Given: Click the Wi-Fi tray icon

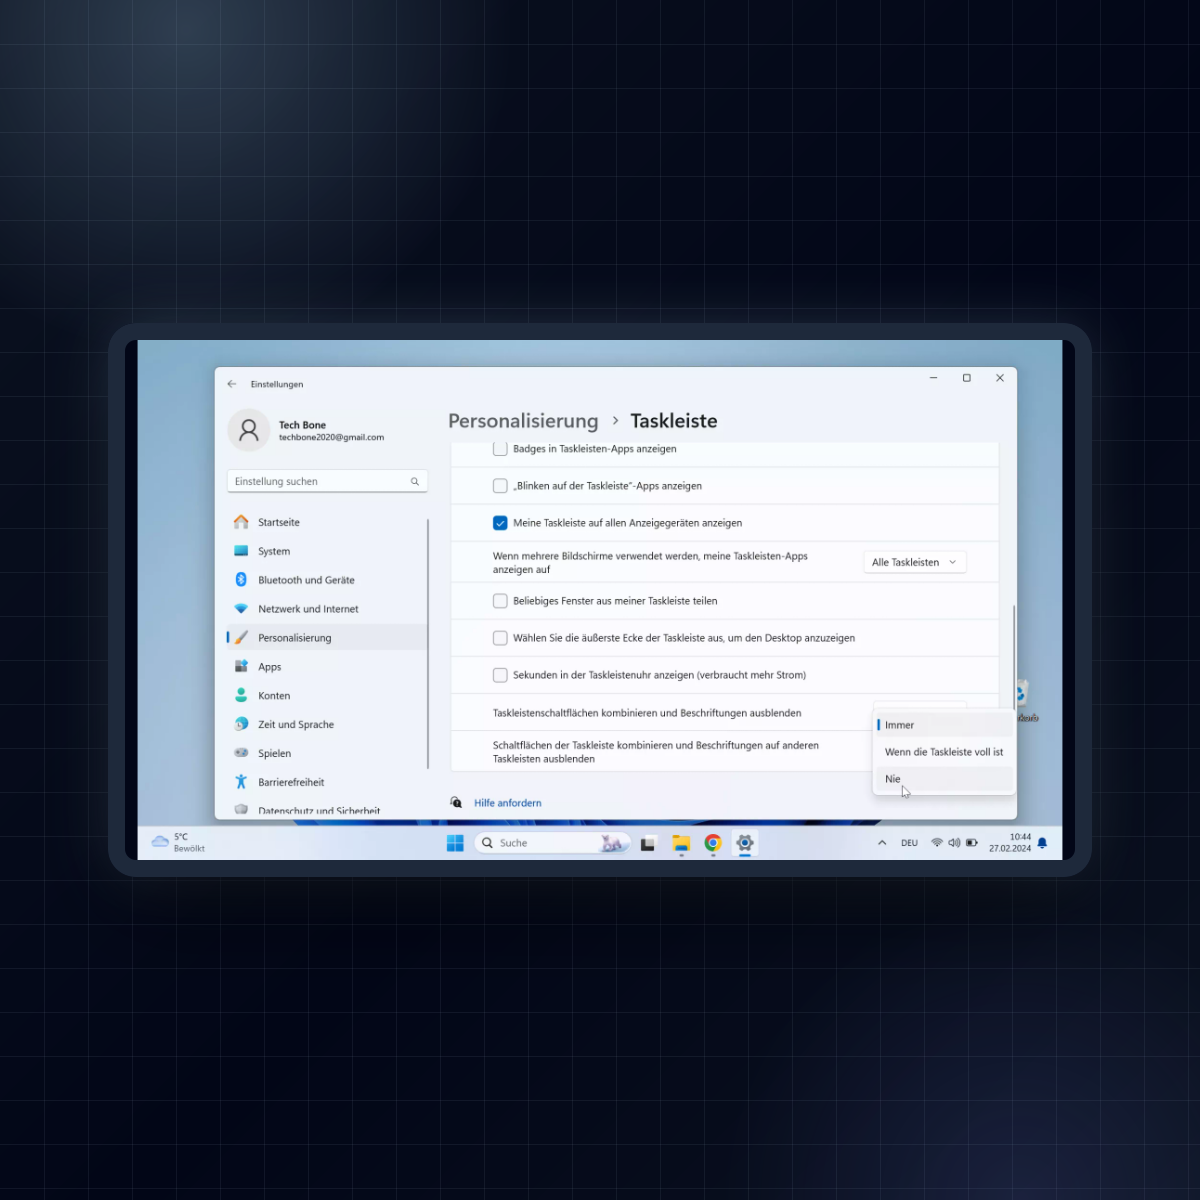Looking at the screenshot, I should 937,843.
